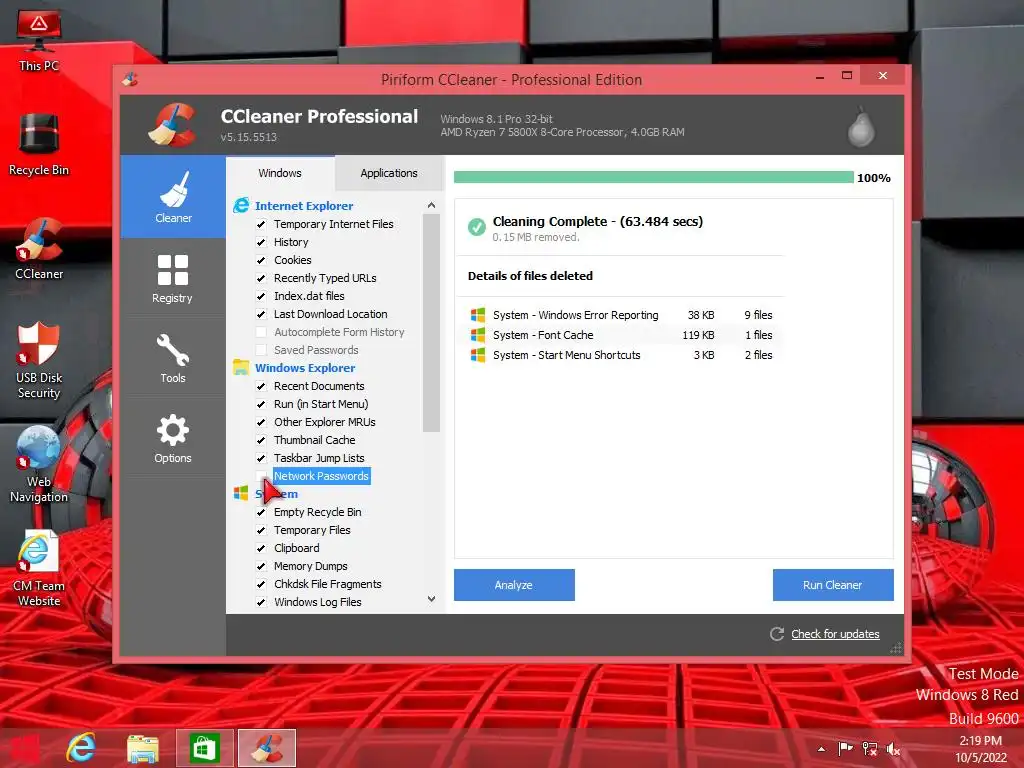Click the Action Center flag tray icon
This screenshot has height=768, width=1024.
(845, 749)
